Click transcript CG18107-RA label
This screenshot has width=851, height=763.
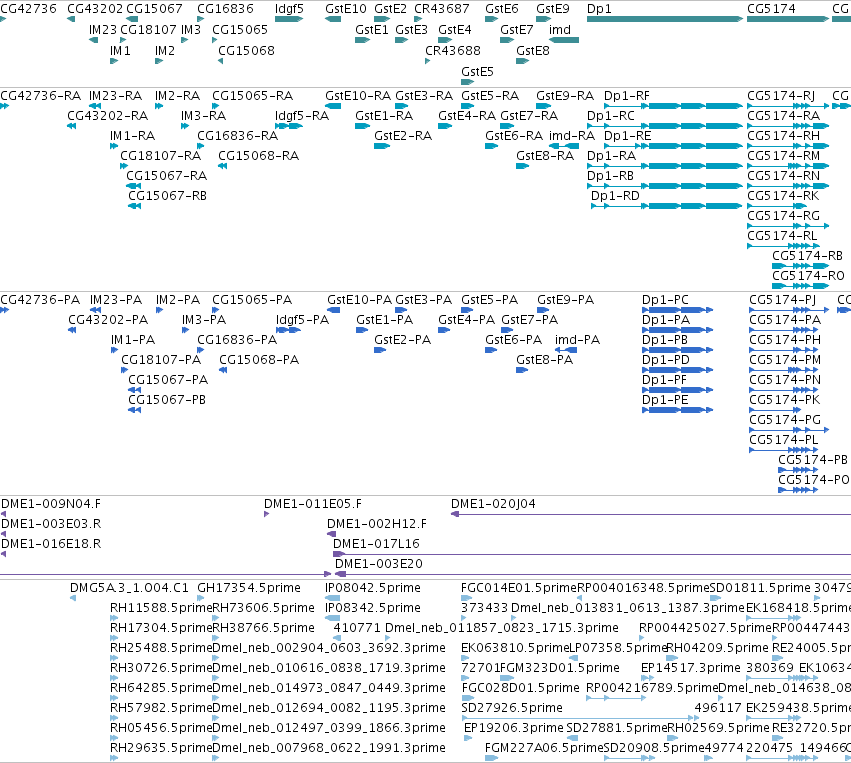[161, 156]
